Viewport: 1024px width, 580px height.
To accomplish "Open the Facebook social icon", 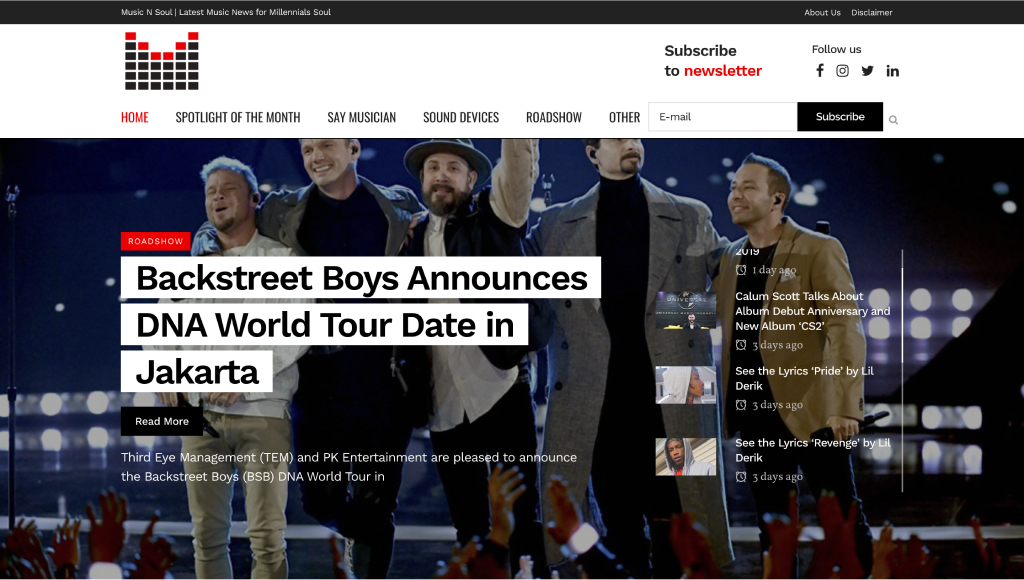I will (x=820, y=71).
